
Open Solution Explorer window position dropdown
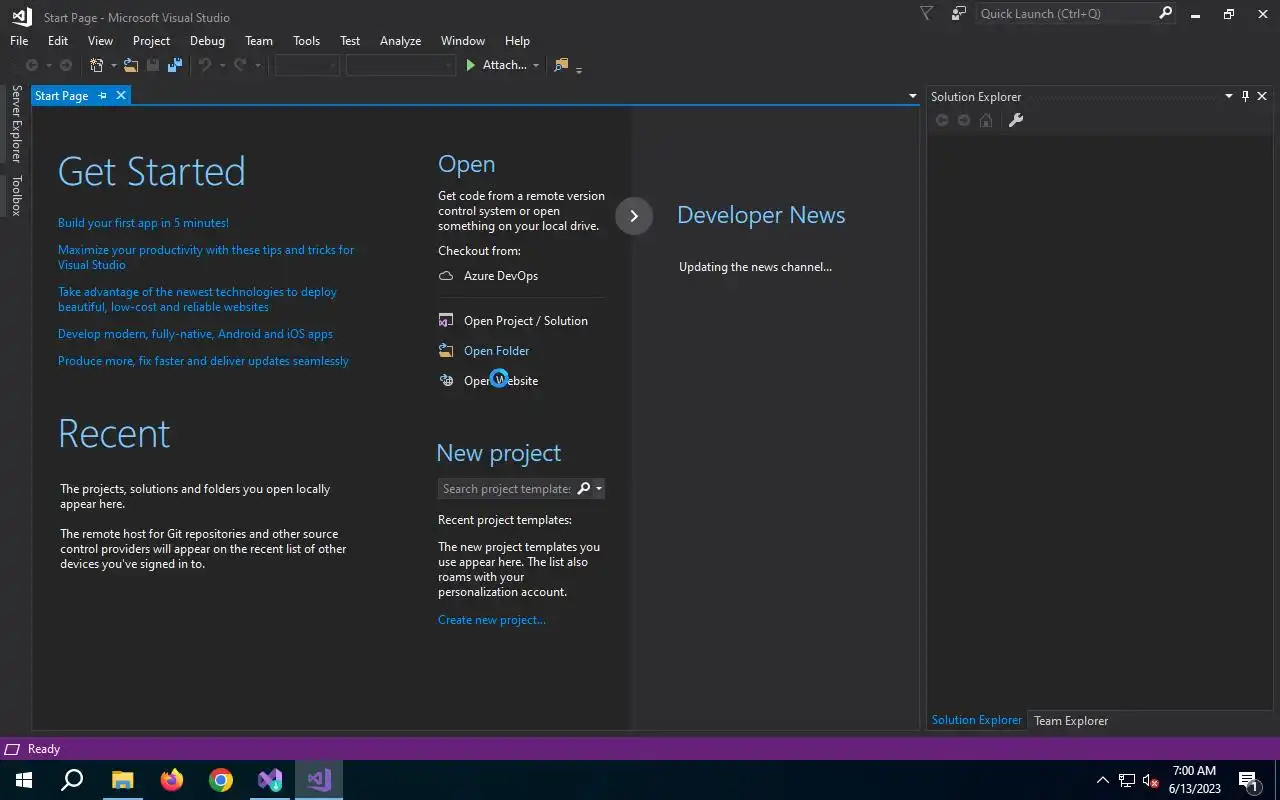(1229, 96)
